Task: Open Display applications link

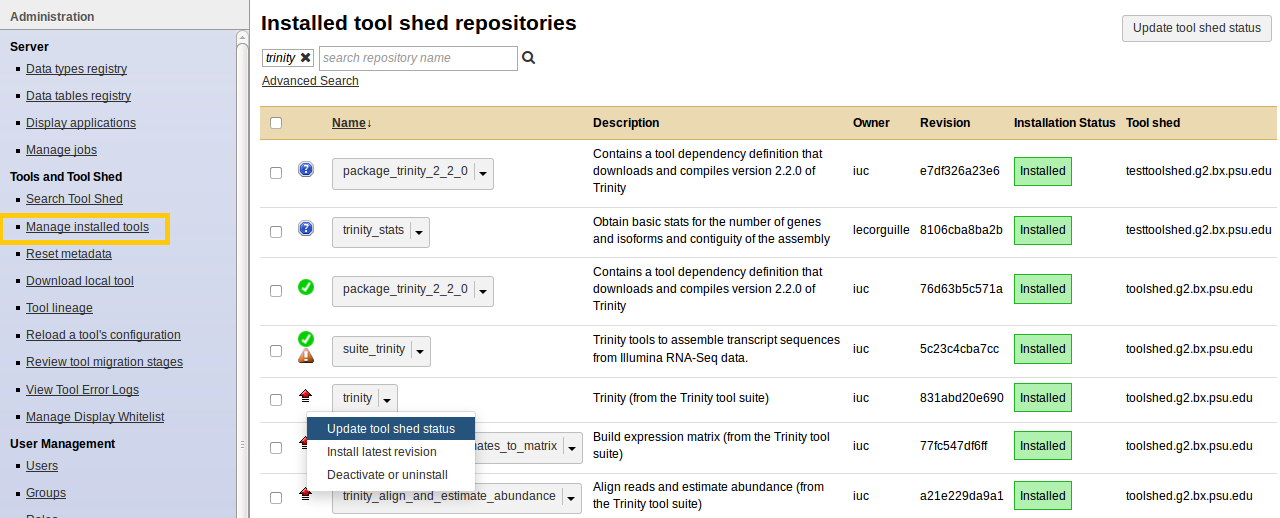Action: coord(81,123)
